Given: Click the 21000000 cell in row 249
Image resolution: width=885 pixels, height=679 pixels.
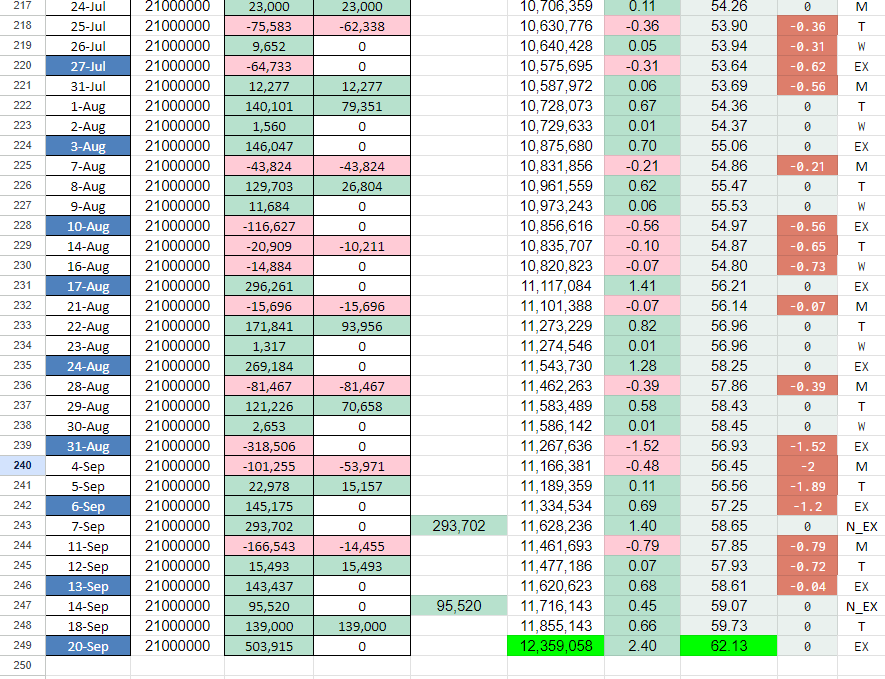Looking at the screenshot, I should point(177,646).
